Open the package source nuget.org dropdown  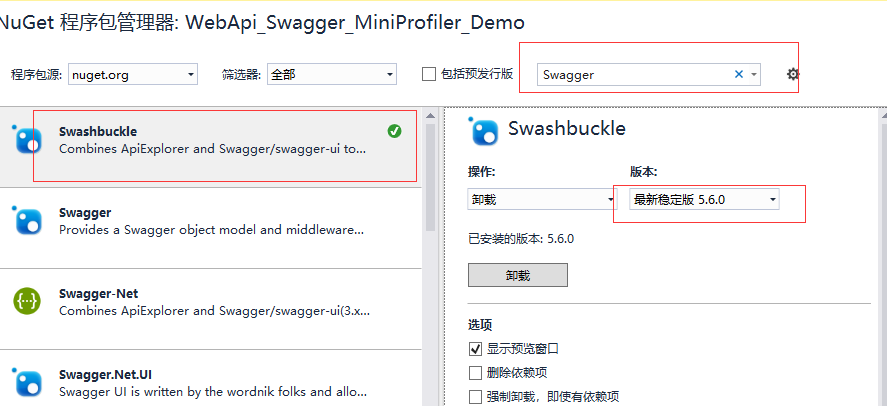133,74
